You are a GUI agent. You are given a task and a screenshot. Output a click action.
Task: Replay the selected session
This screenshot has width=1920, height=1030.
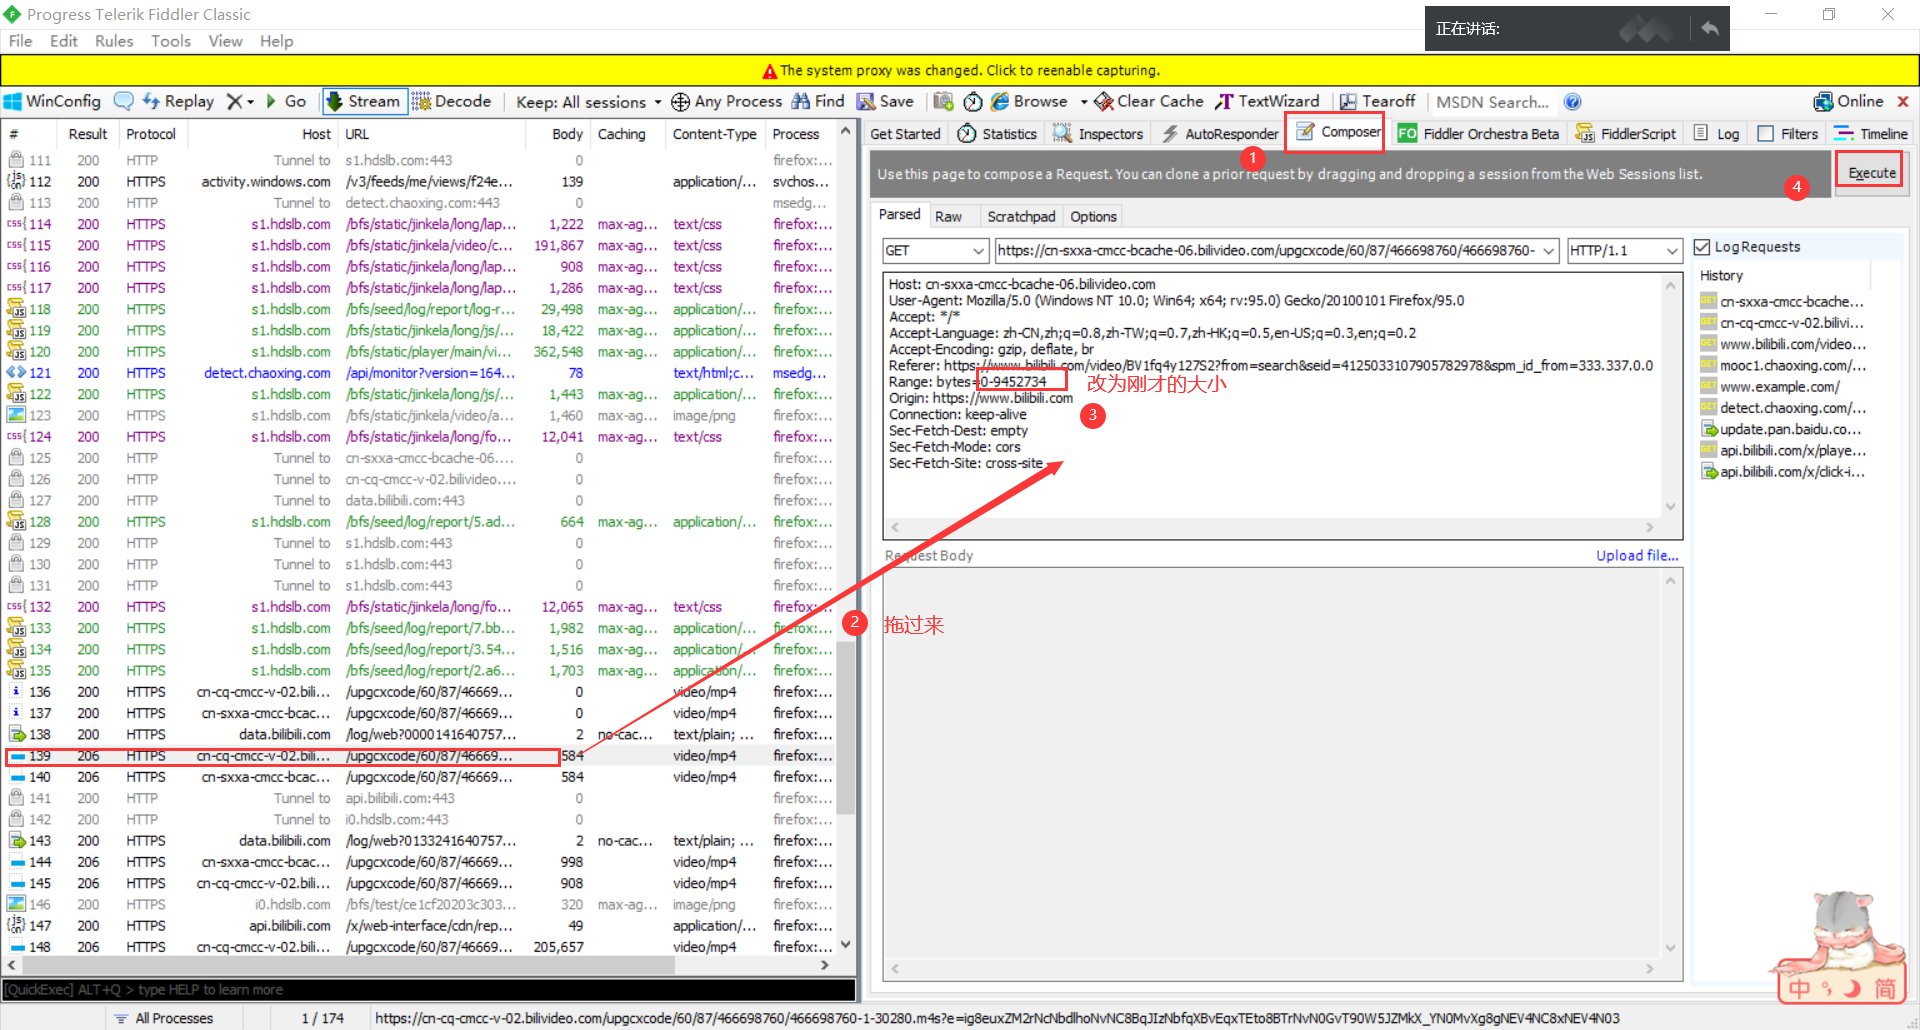pyautogui.click(x=178, y=101)
